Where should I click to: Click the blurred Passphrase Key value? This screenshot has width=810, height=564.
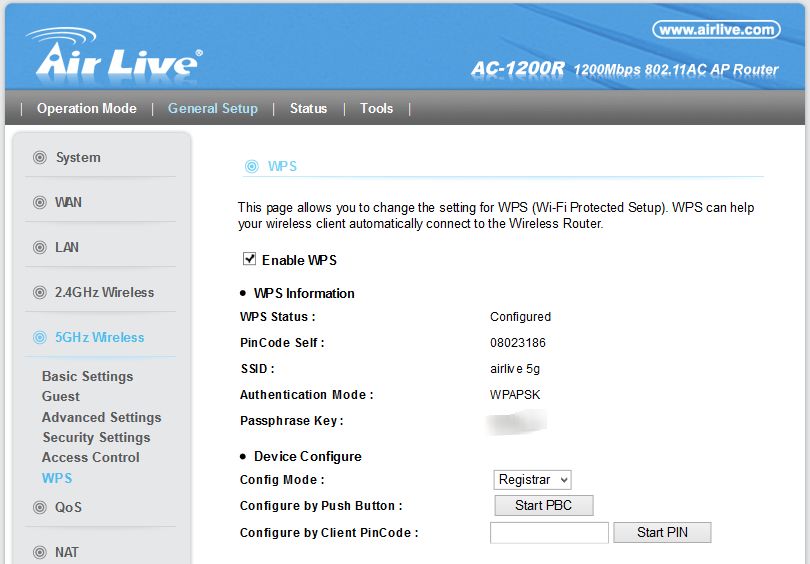click(517, 421)
